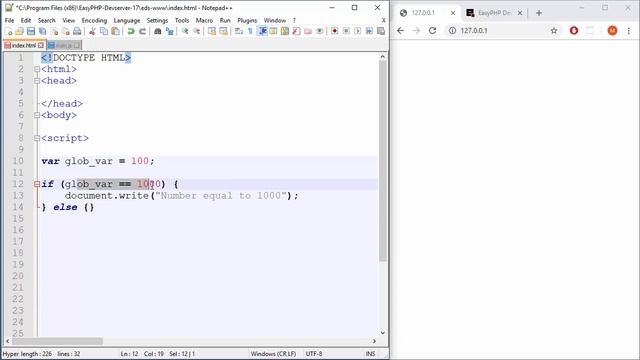The width and height of the screenshot is (640, 360).
Task: Switch to the EasyPHP Chrome tab
Action: tap(494, 13)
